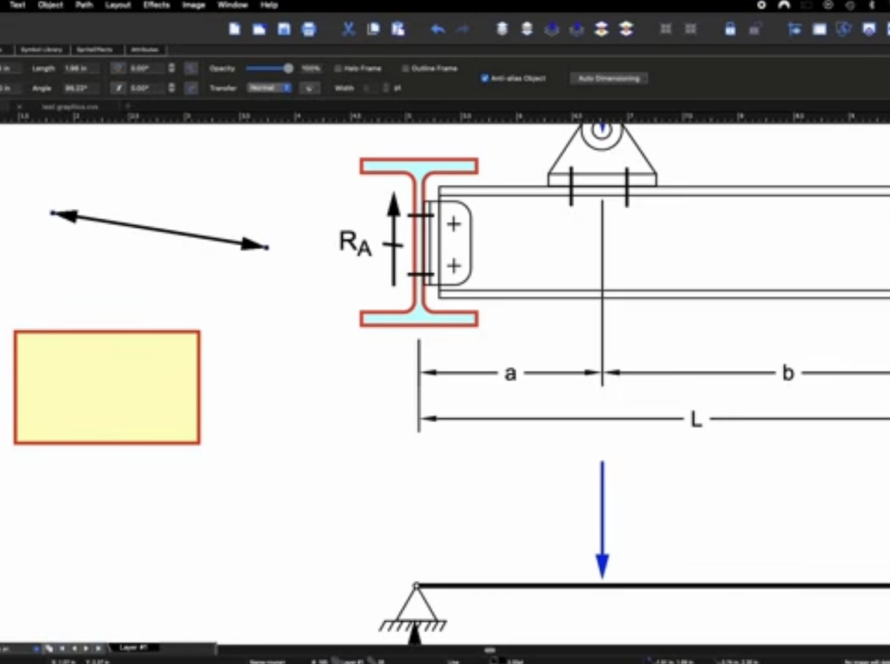Image resolution: width=890 pixels, height=664 pixels.
Task: Click the Lock padlock icon
Action: click(730, 29)
